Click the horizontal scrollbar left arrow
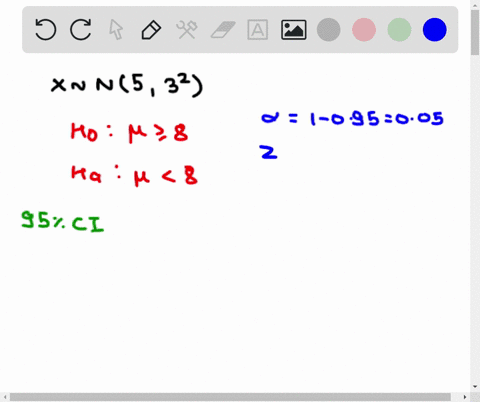 tap(5, 397)
